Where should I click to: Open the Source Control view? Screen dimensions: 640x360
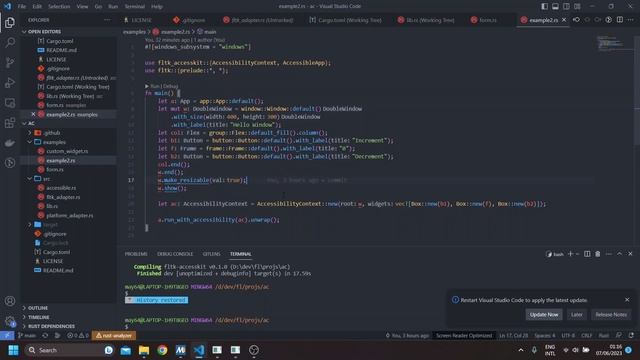coord(10,62)
